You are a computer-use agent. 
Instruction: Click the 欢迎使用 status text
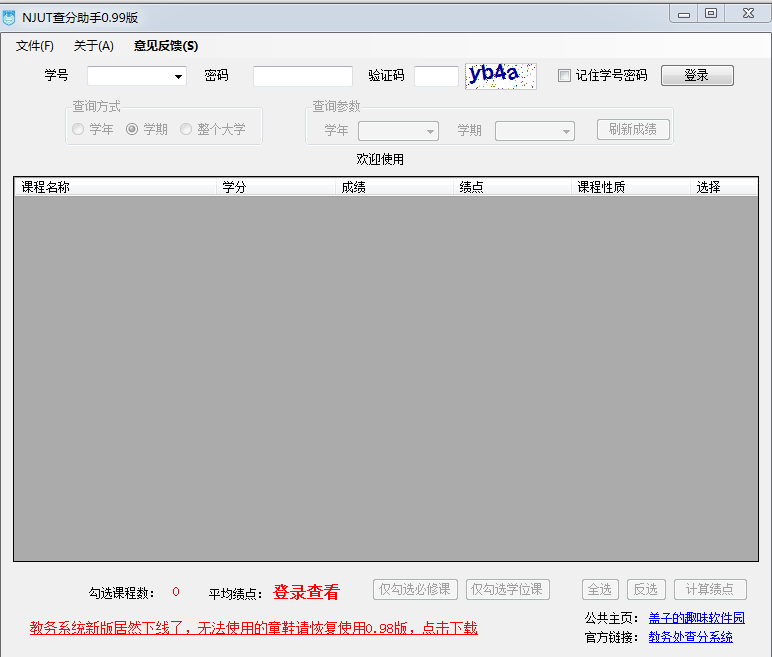pos(380,159)
